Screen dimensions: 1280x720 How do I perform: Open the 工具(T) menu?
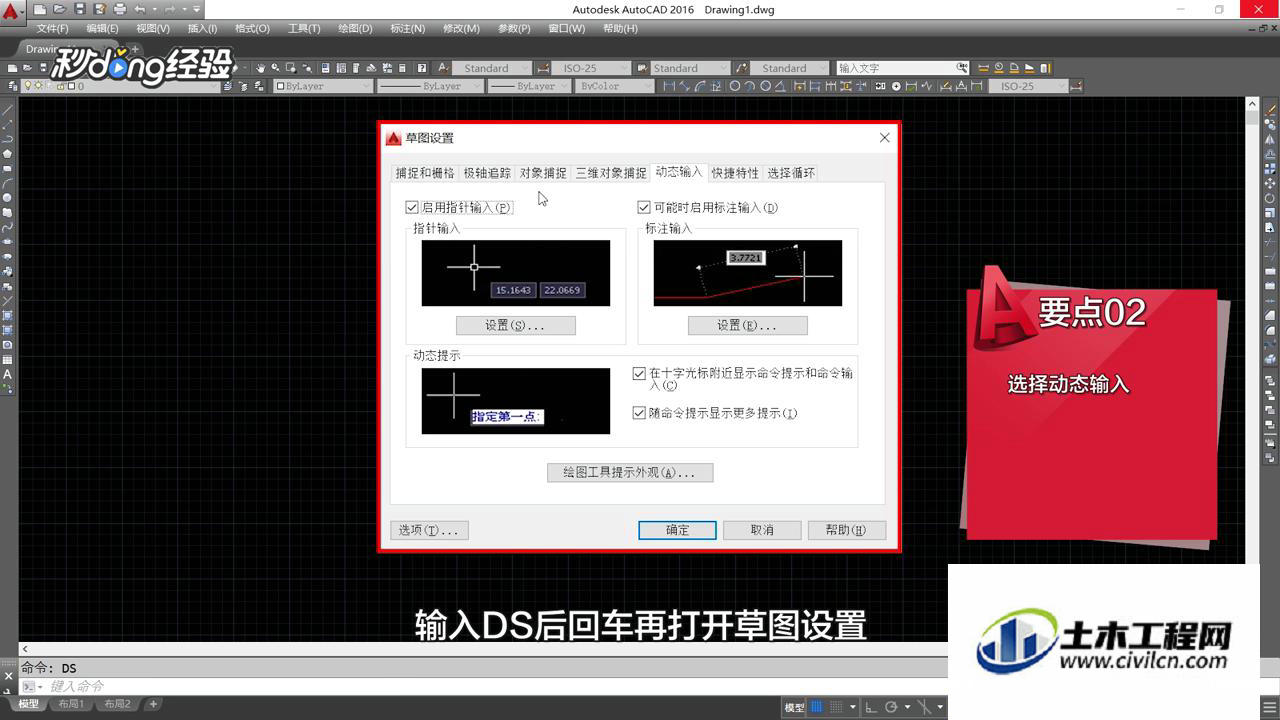pos(304,29)
